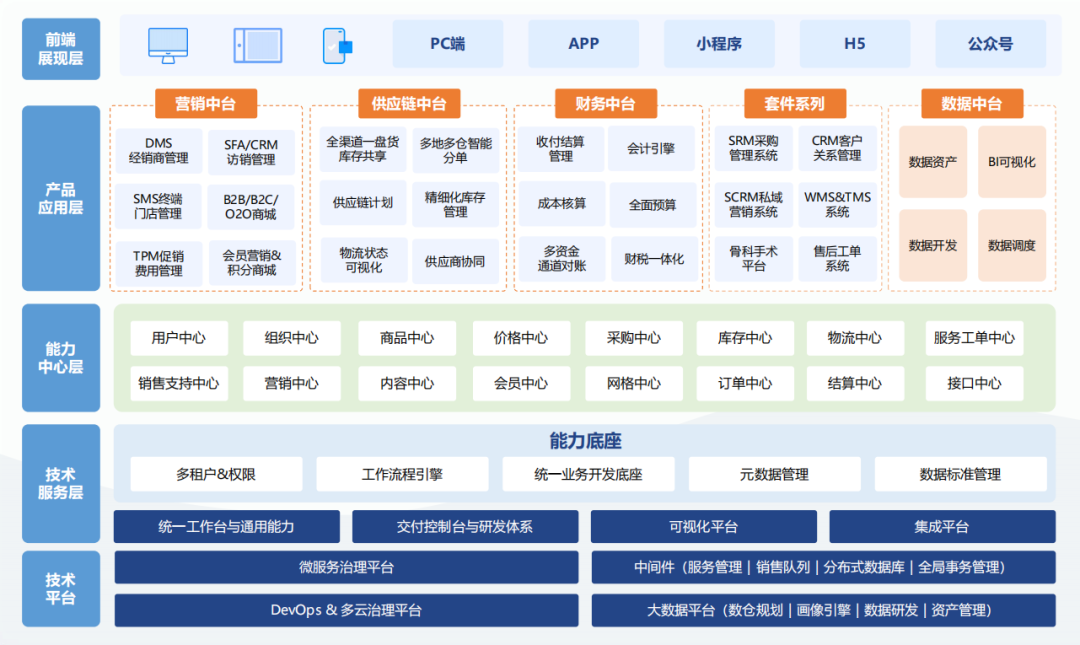The image size is (1080, 645).
Task: Click SFA/CRM访销管理 module
Action: [251, 152]
